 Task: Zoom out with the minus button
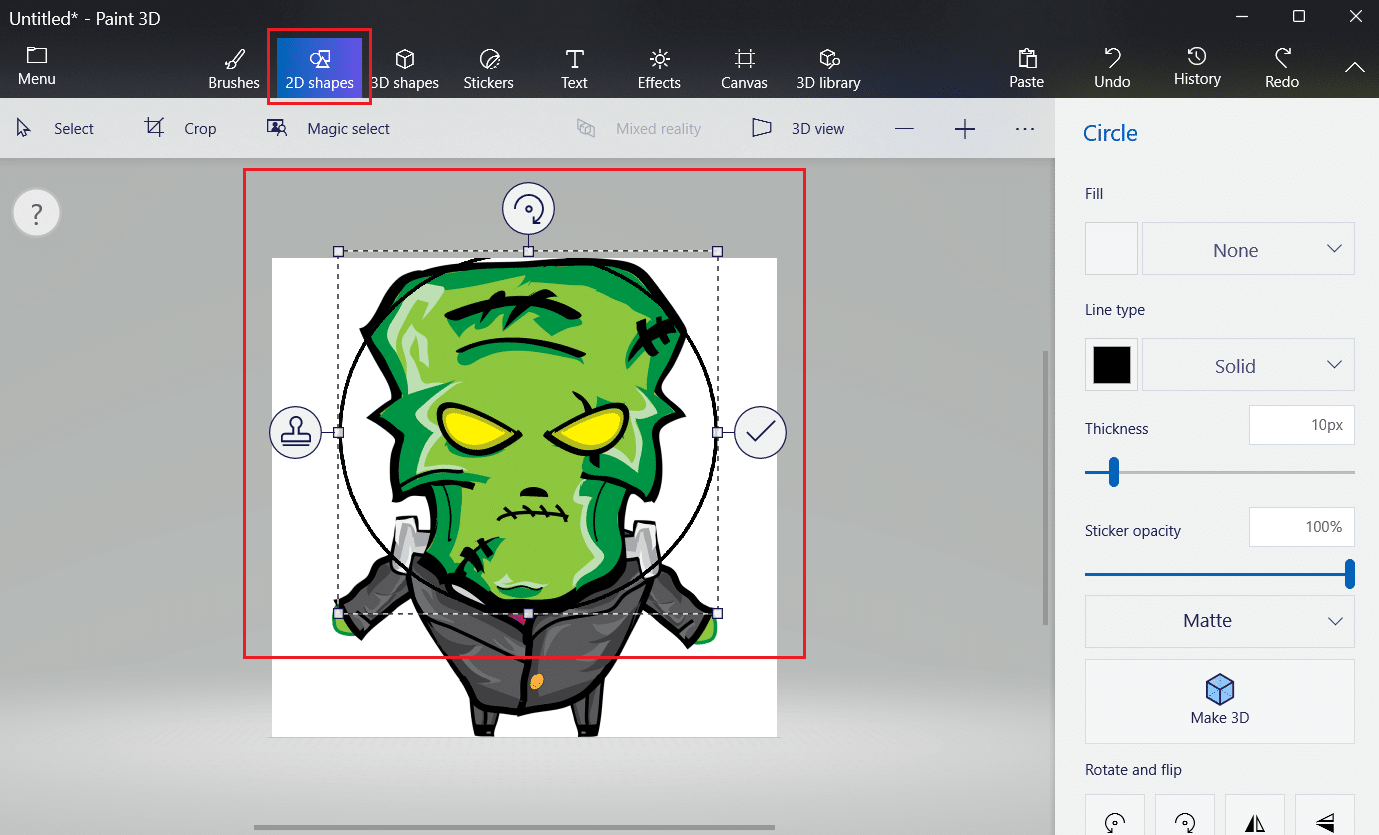tap(904, 129)
